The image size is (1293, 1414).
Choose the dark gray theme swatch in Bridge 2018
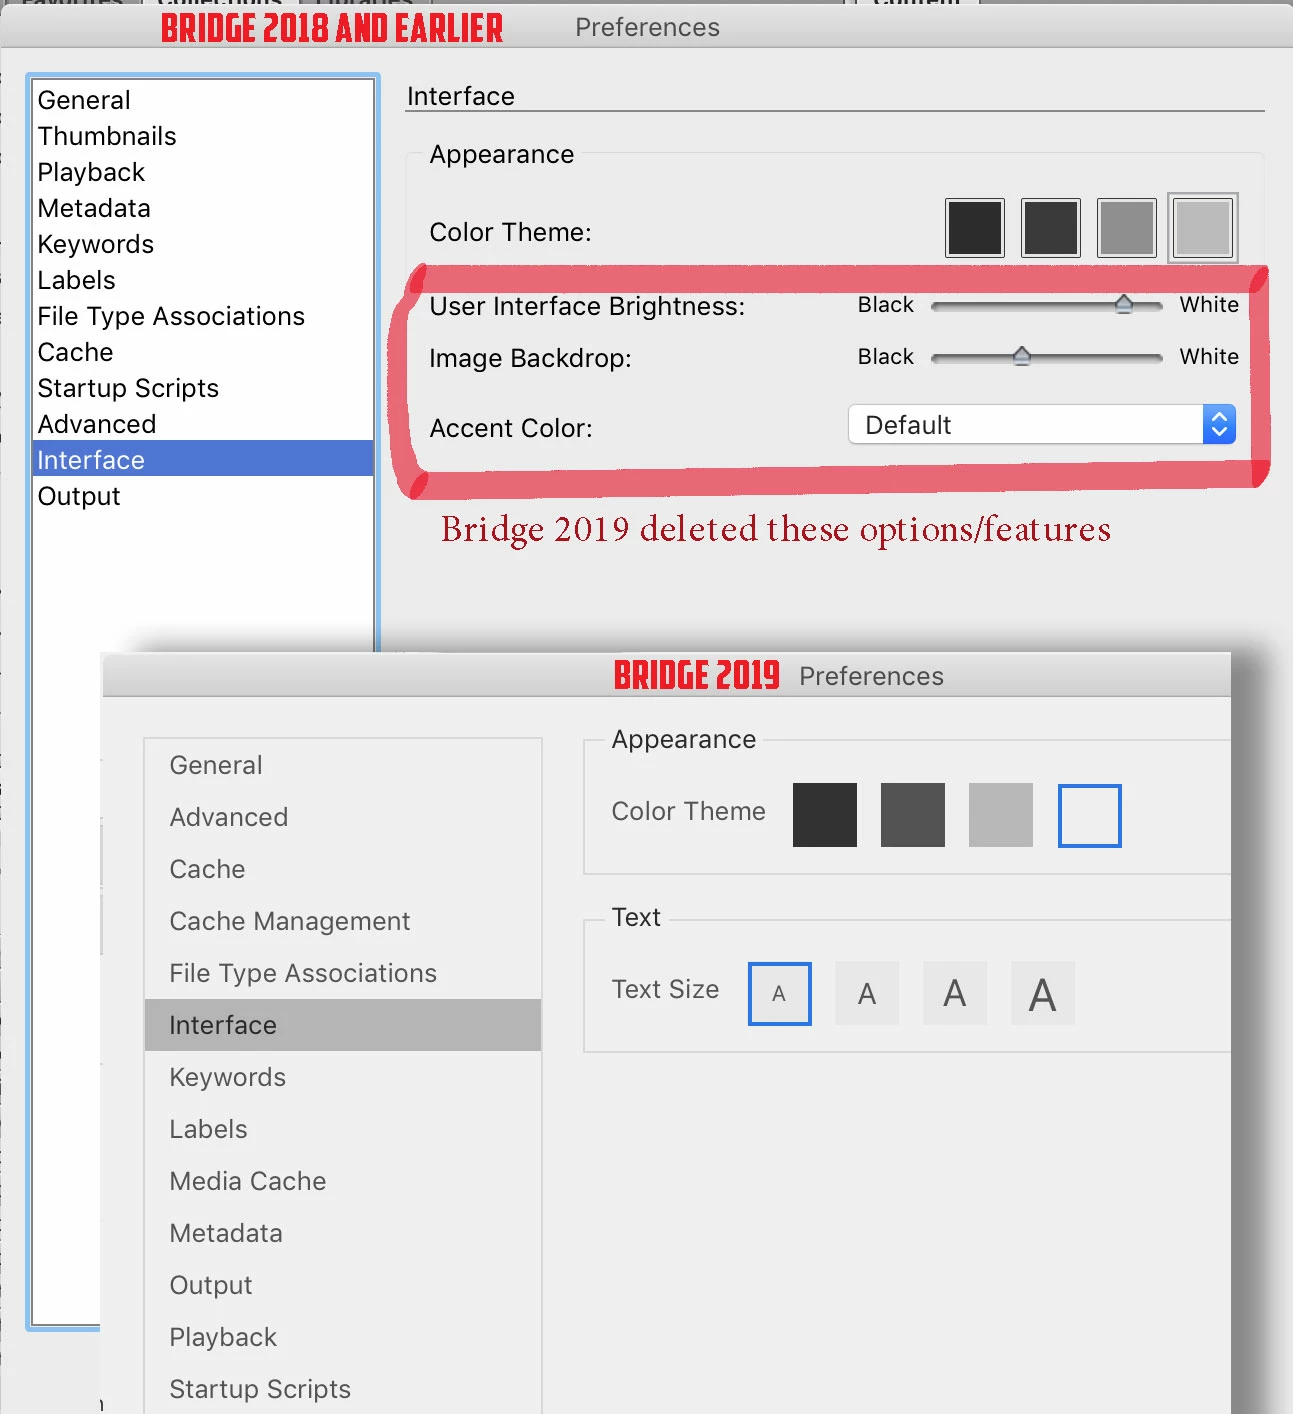1051,228
